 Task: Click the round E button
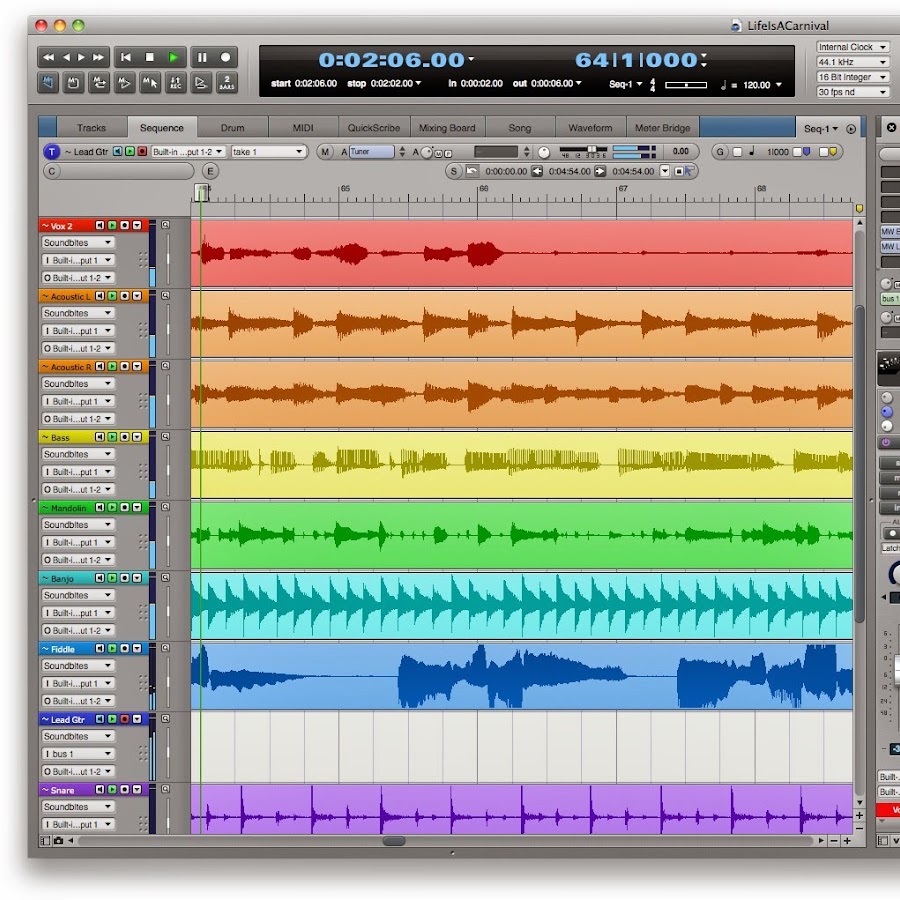pyautogui.click(x=210, y=171)
